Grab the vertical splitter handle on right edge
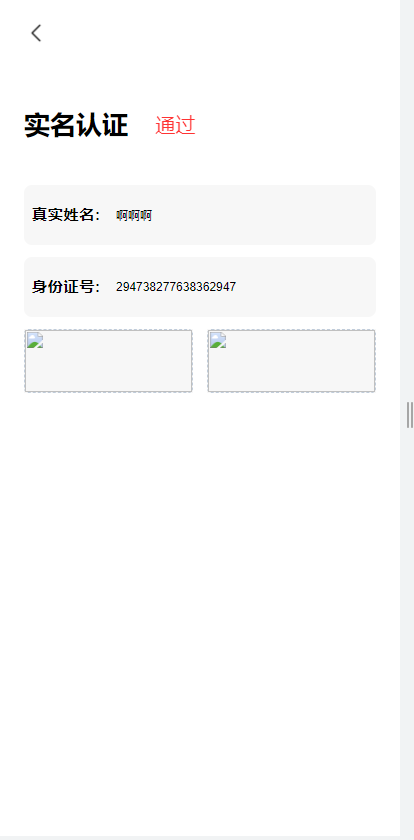Screen dimensions: 414x840 coord(410,415)
